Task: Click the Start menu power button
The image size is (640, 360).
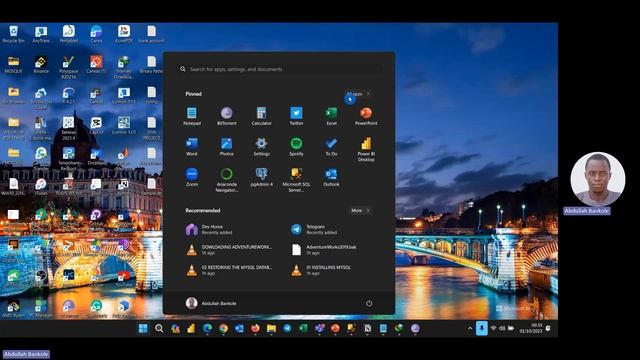Action: (x=369, y=303)
